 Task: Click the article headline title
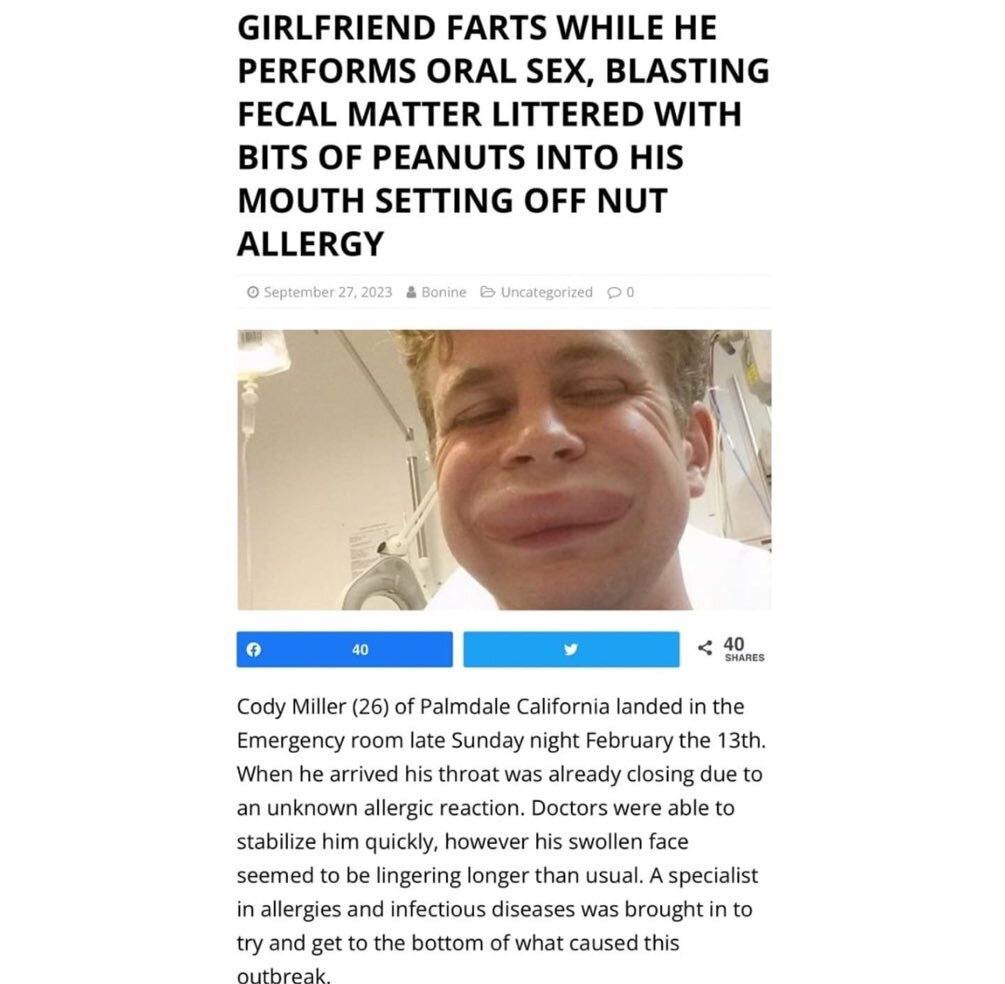click(503, 135)
